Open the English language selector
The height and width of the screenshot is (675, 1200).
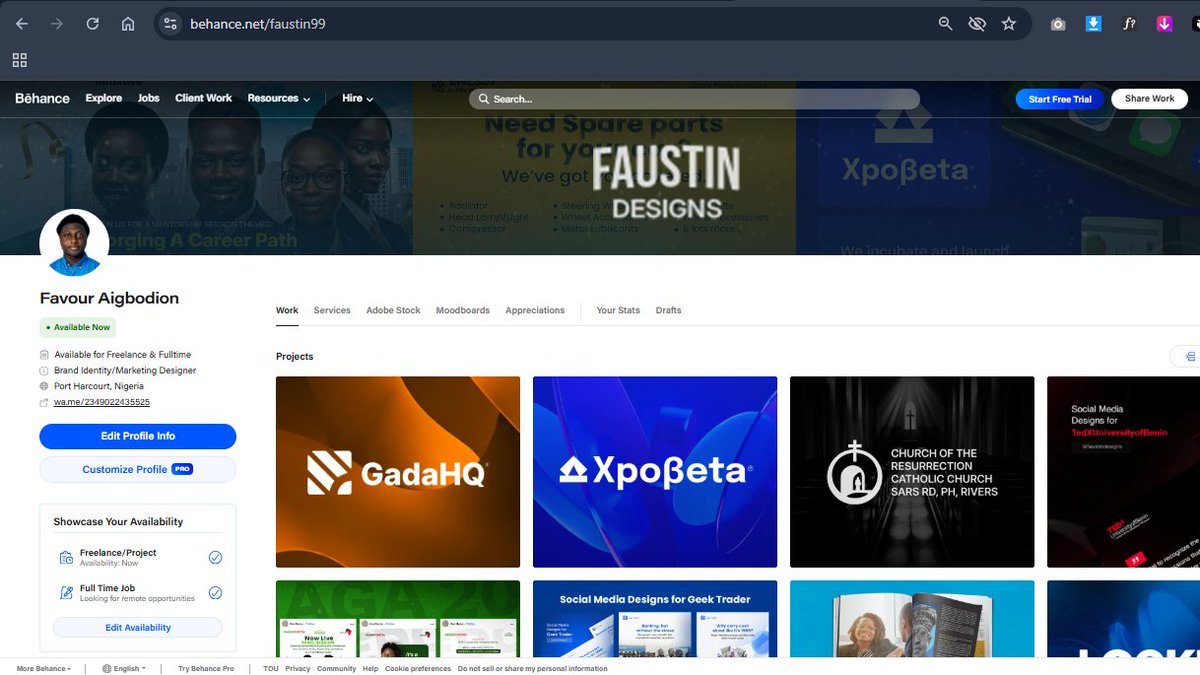tap(124, 668)
